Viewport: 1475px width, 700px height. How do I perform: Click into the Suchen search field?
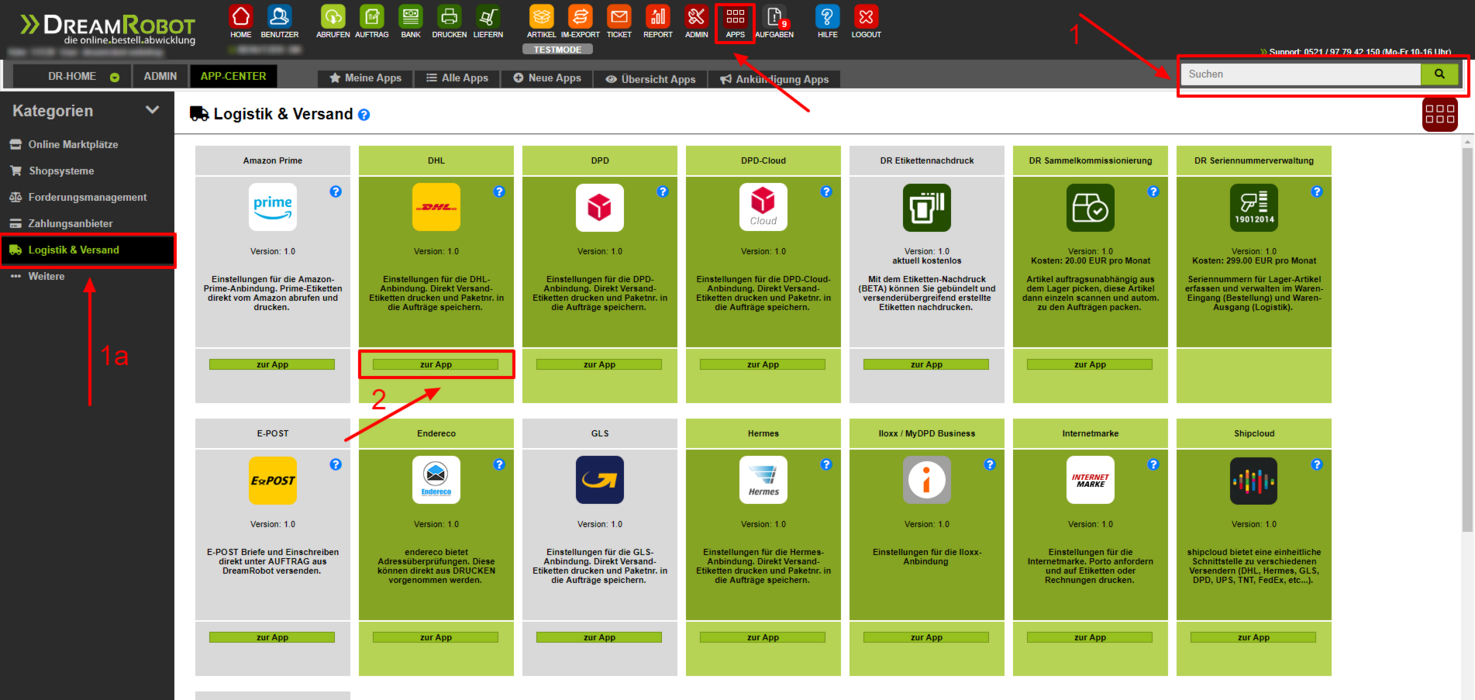point(1301,74)
